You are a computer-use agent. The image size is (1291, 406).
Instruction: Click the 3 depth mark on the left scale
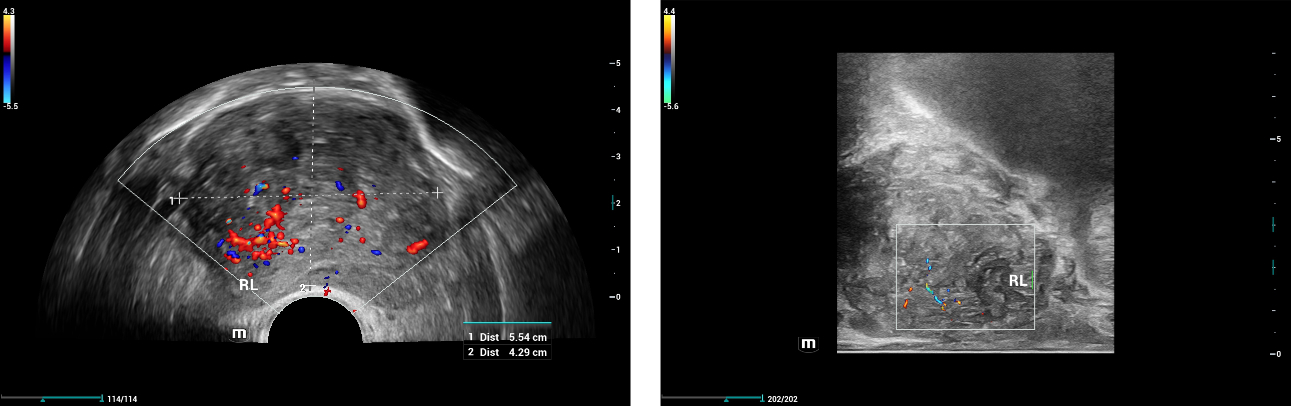(615, 157)
